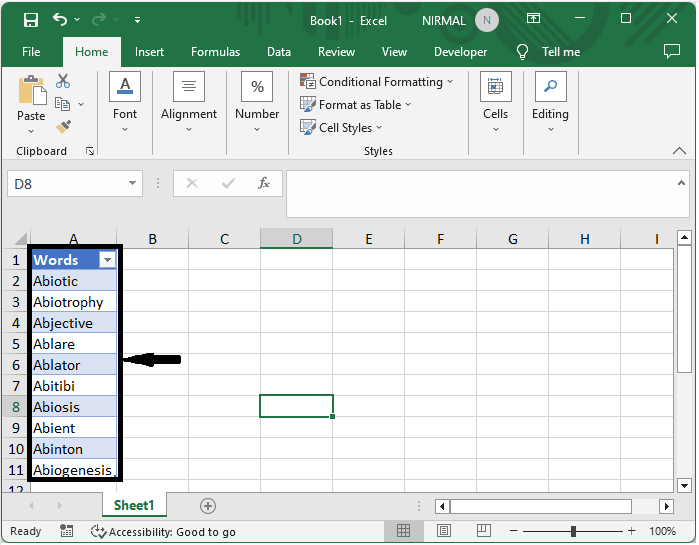Screen dimensions: 699x545
Task: Click the horizontal scrollbar right arrow
Action: click(666, 506)
